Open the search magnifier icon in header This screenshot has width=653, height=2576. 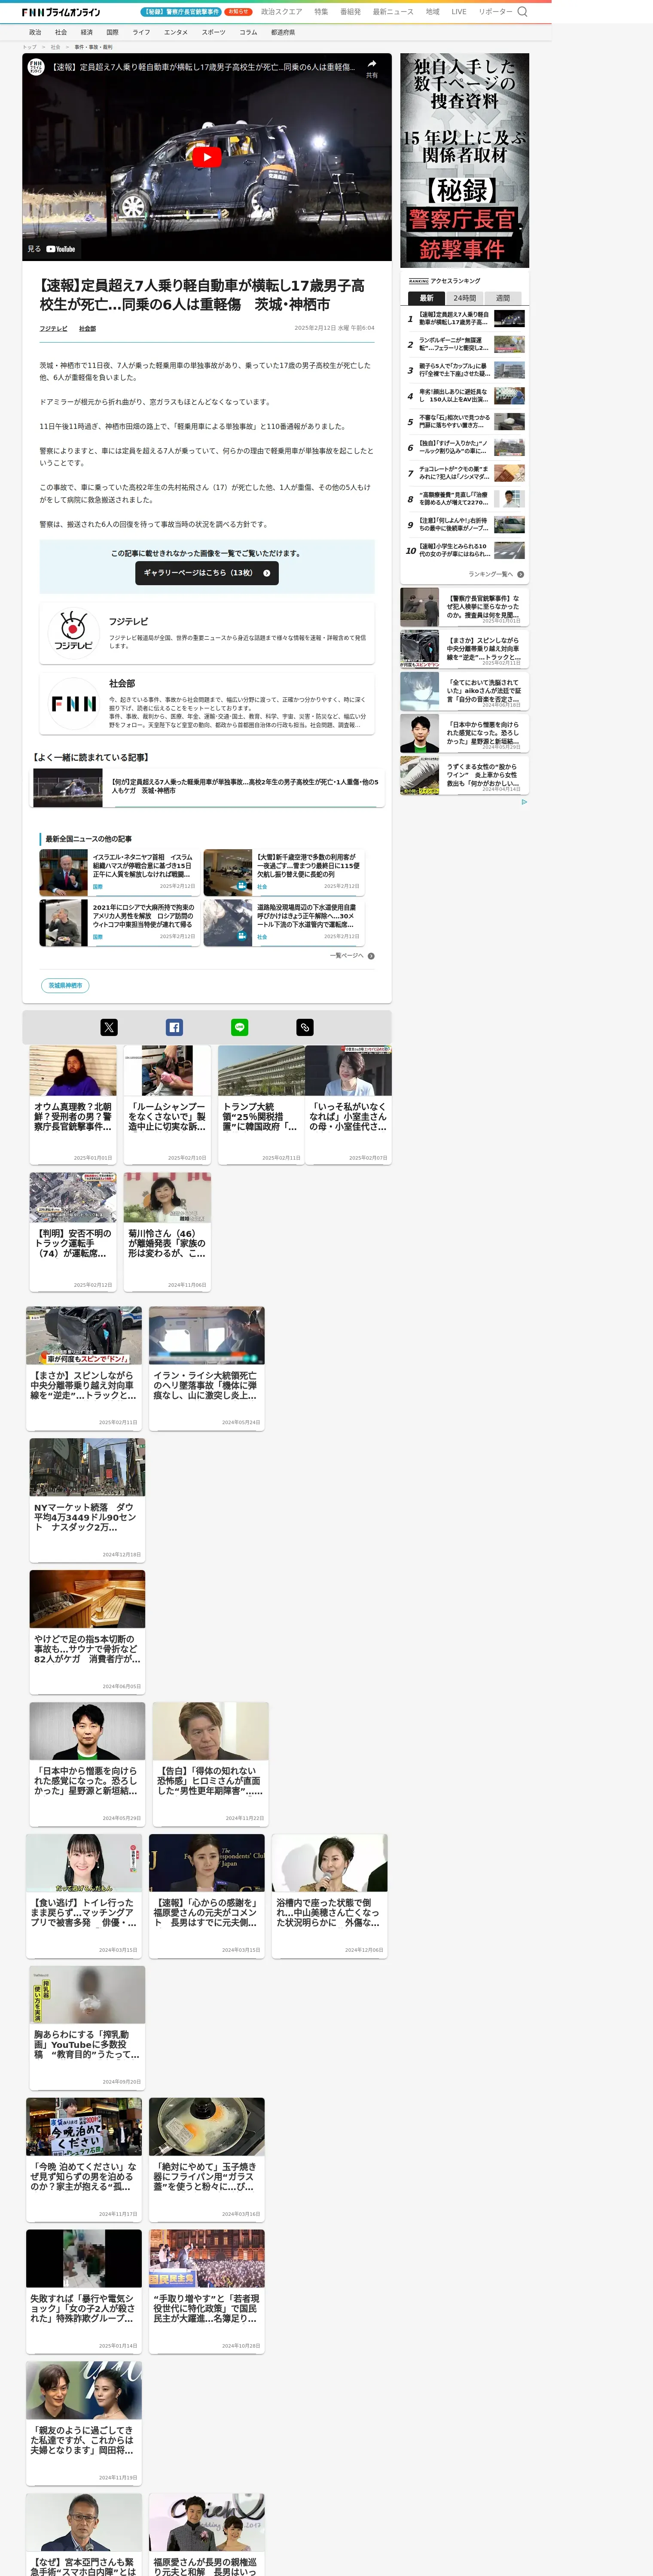522,12
